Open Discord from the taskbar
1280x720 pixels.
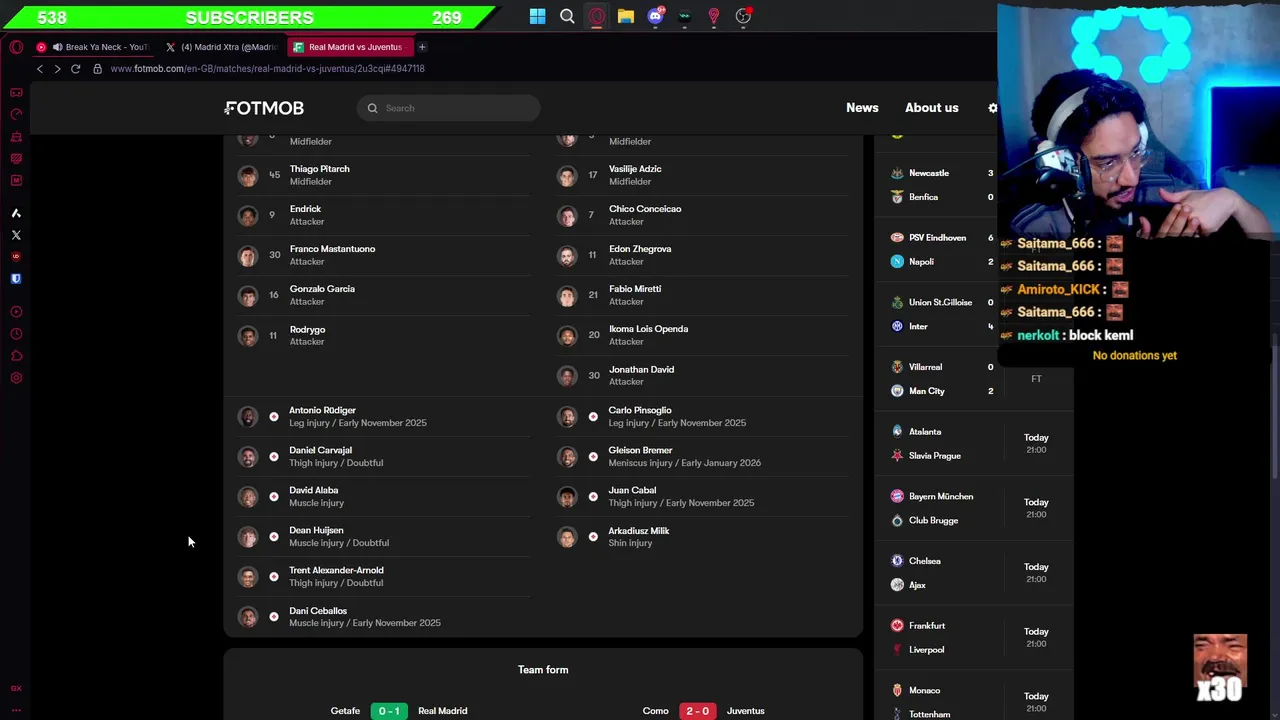[655, 16]
